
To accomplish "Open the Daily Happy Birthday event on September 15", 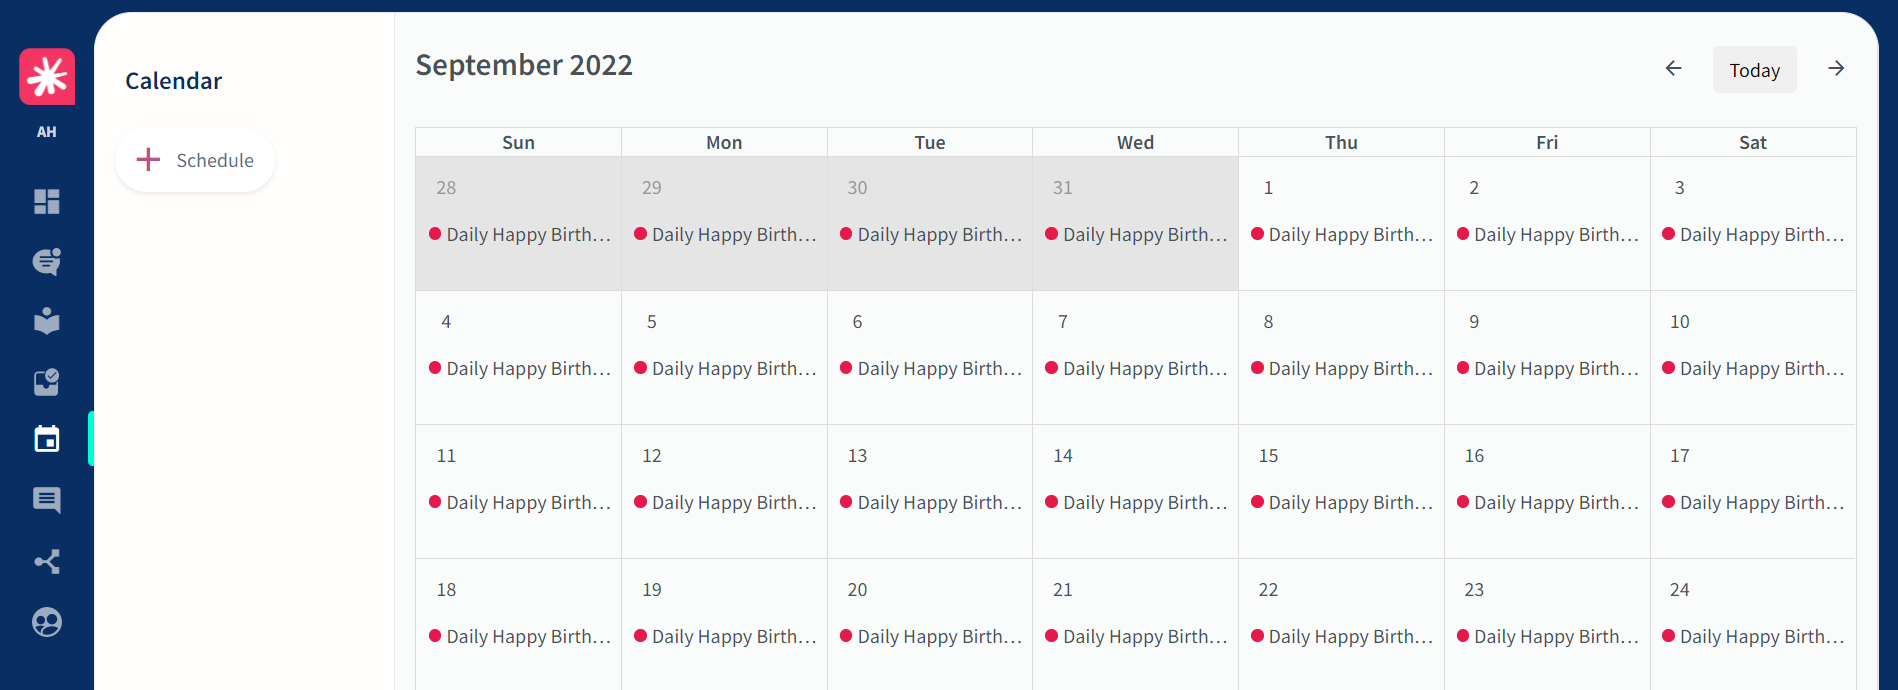I will [x=1341, y=502].
